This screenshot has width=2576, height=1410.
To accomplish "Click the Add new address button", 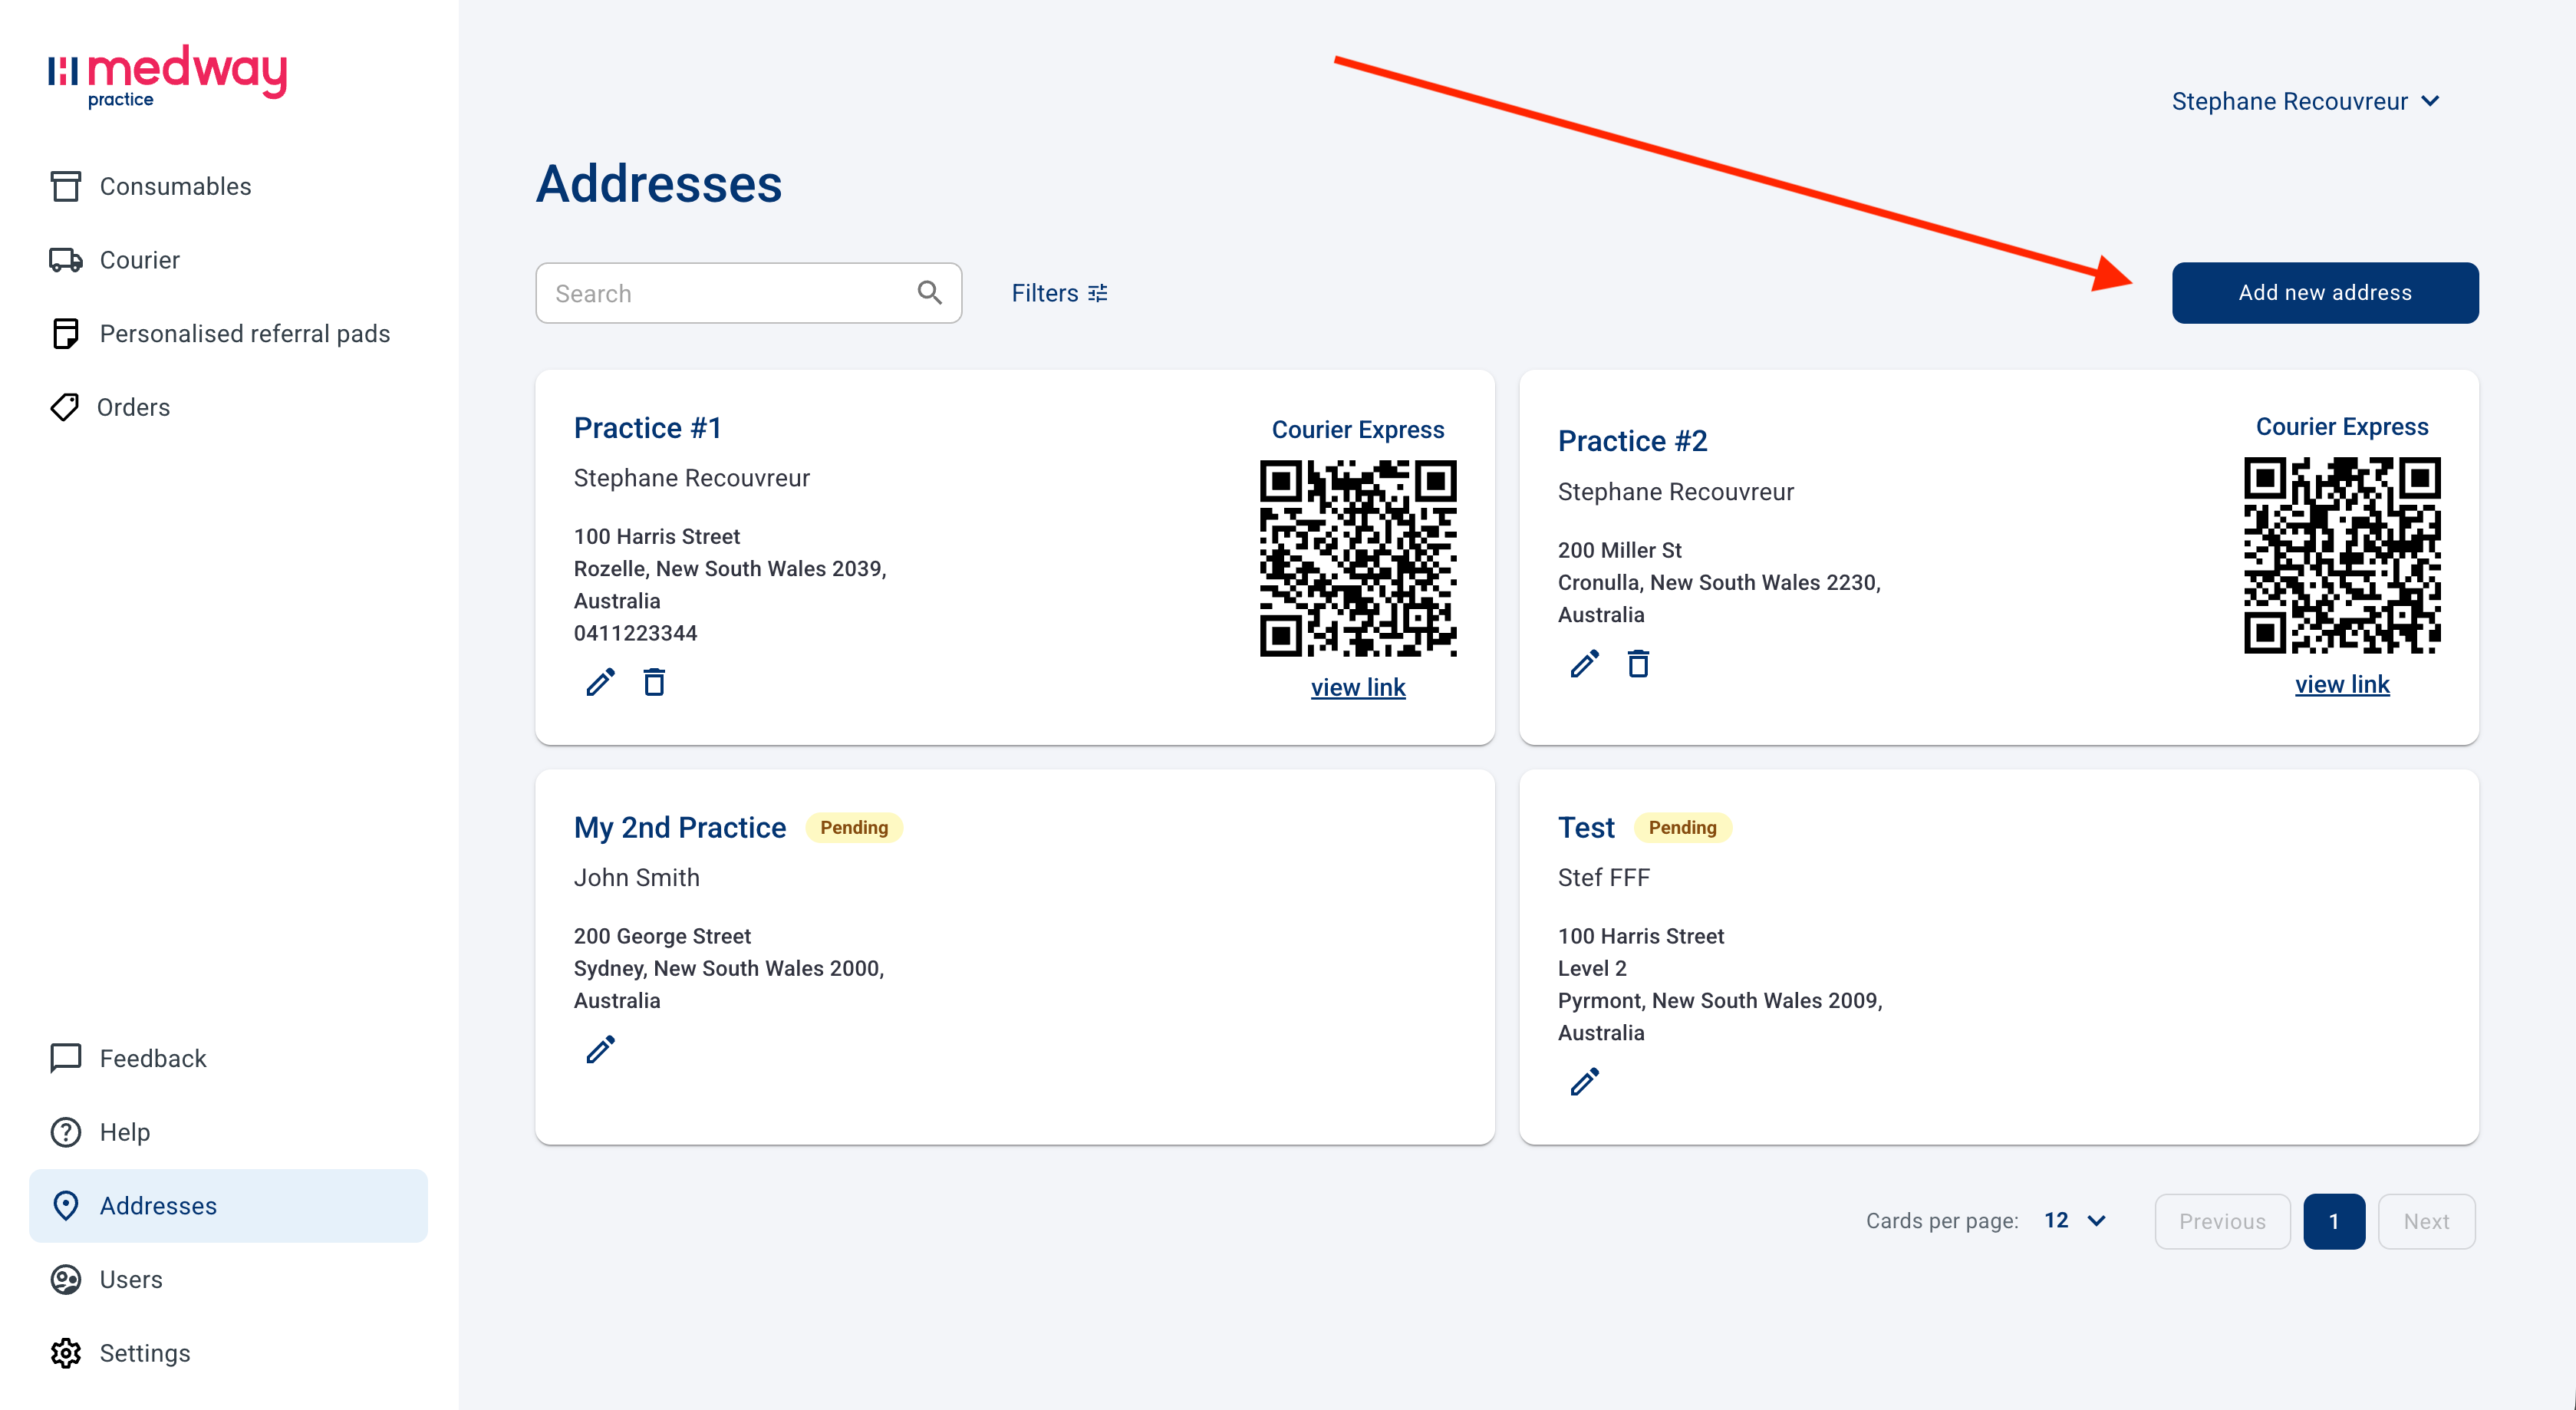I will click(2325, 292).
